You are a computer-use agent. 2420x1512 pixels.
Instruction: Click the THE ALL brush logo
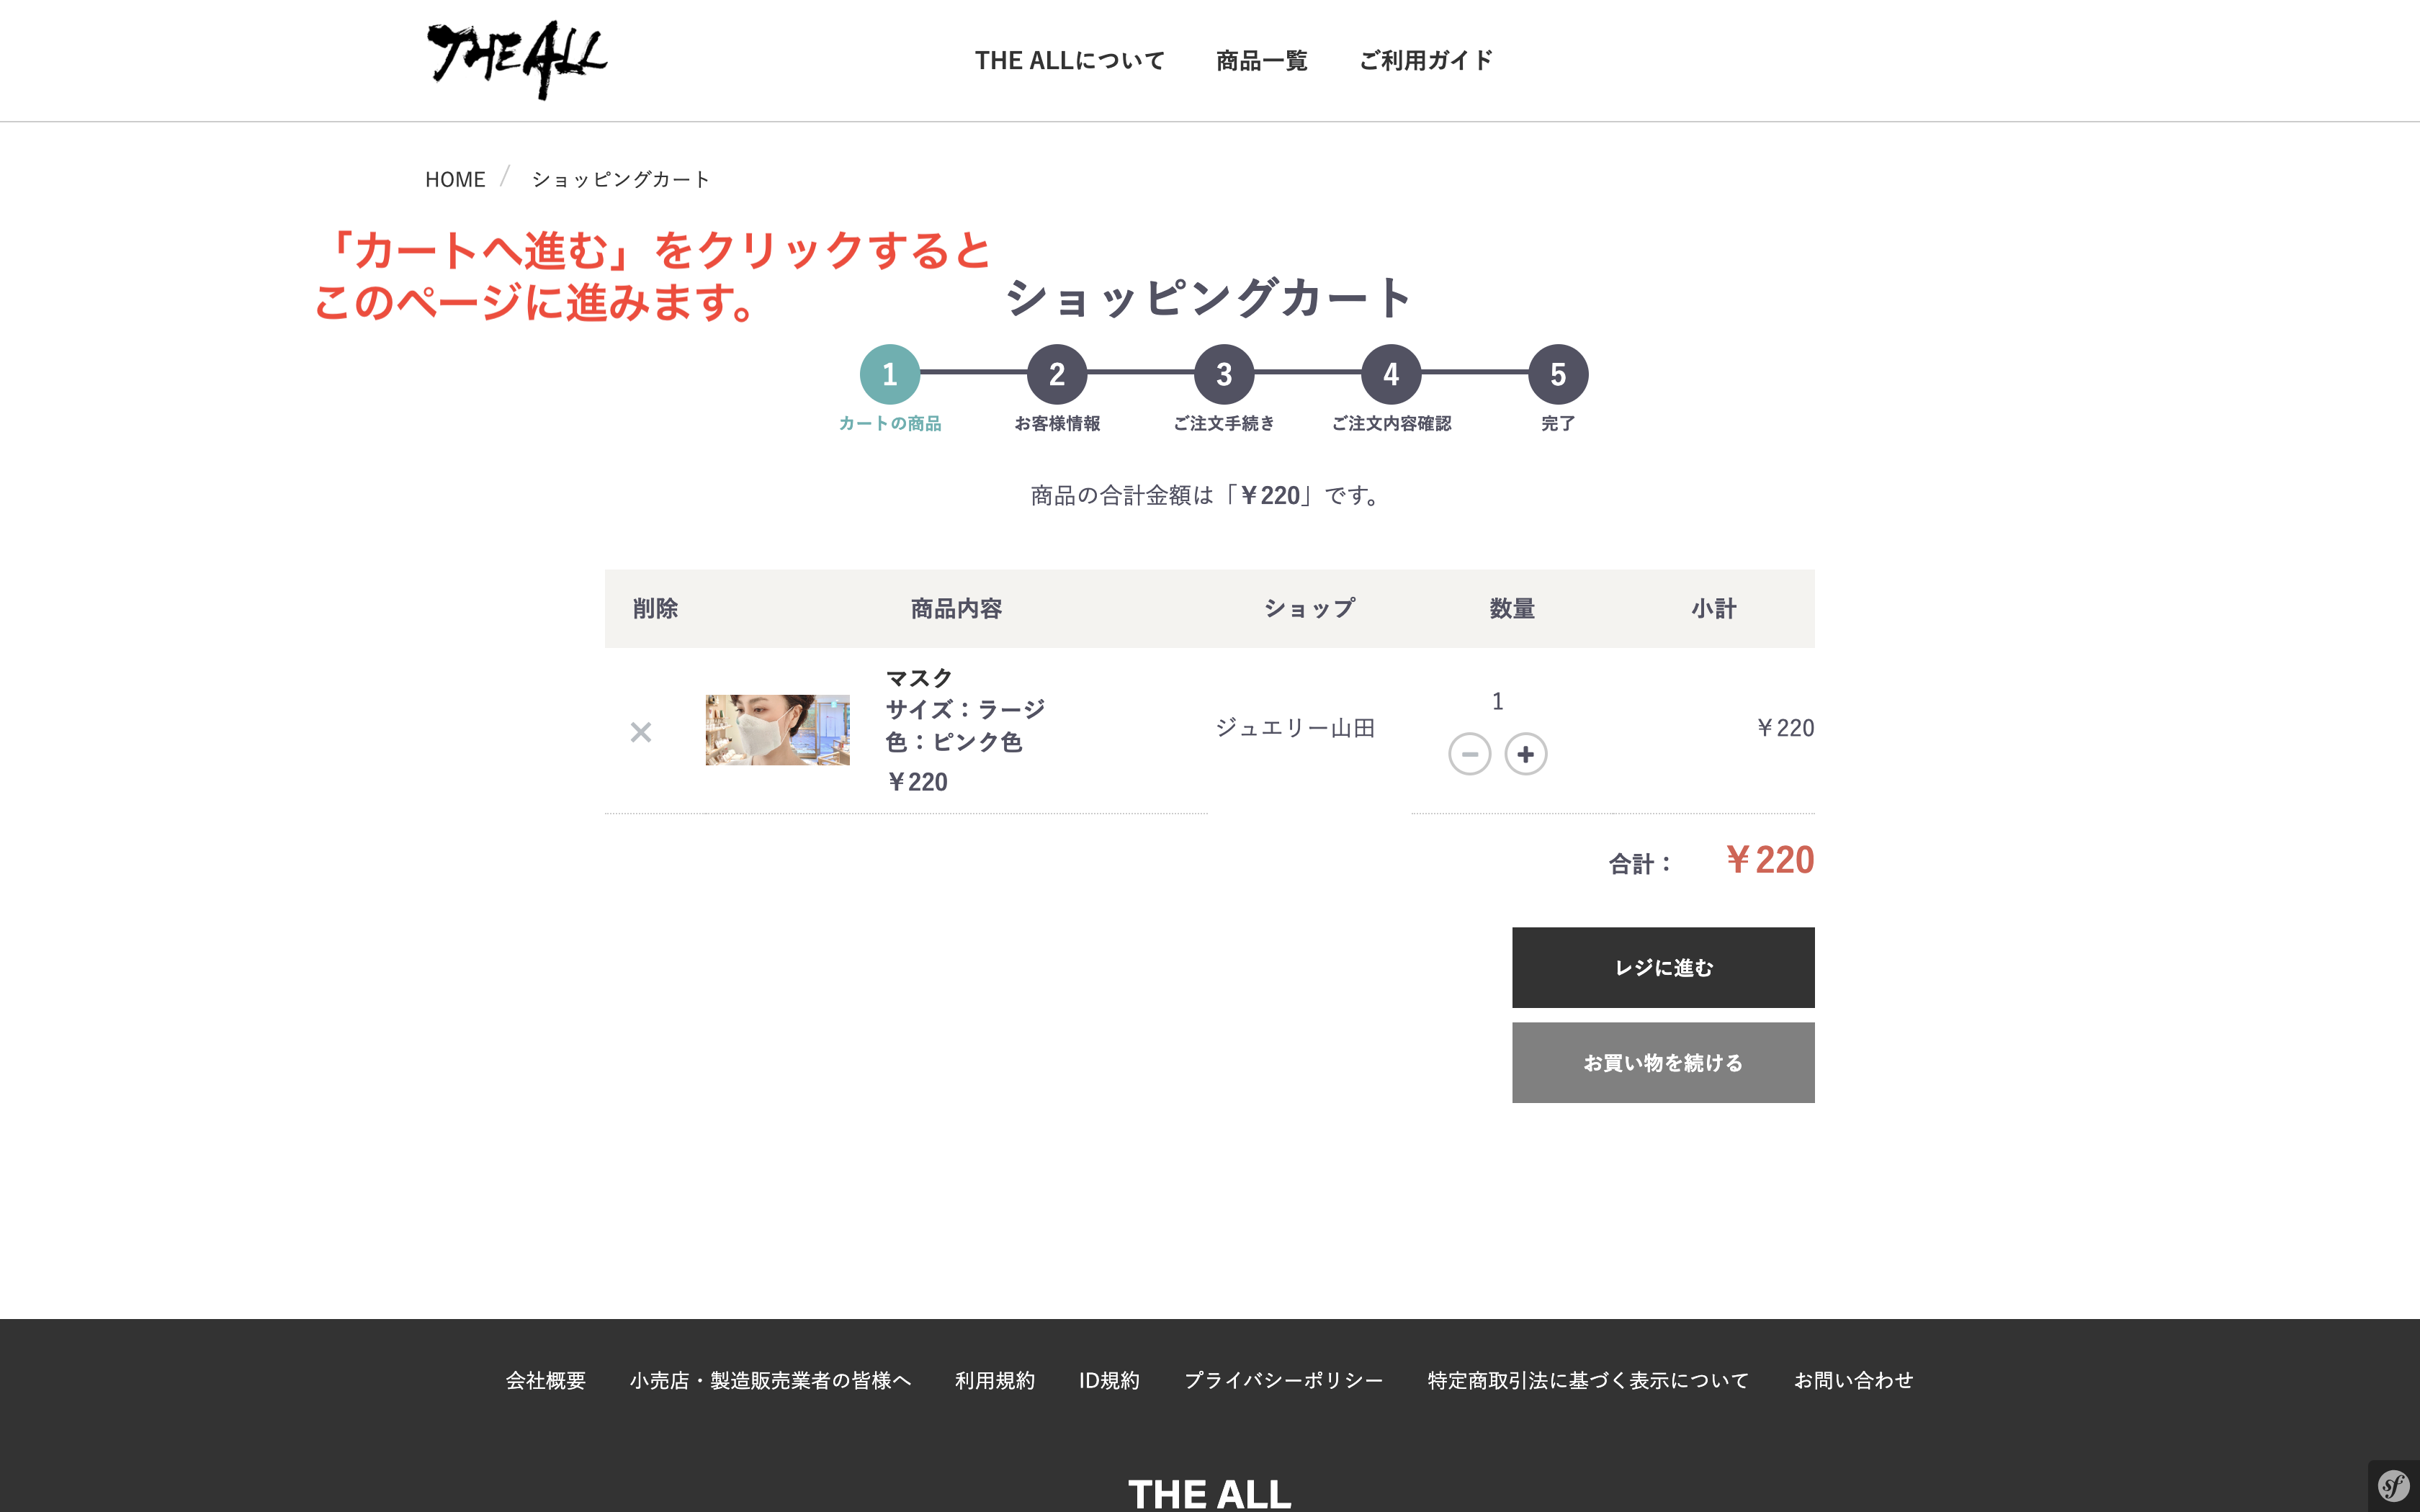[x=516, y=60]
